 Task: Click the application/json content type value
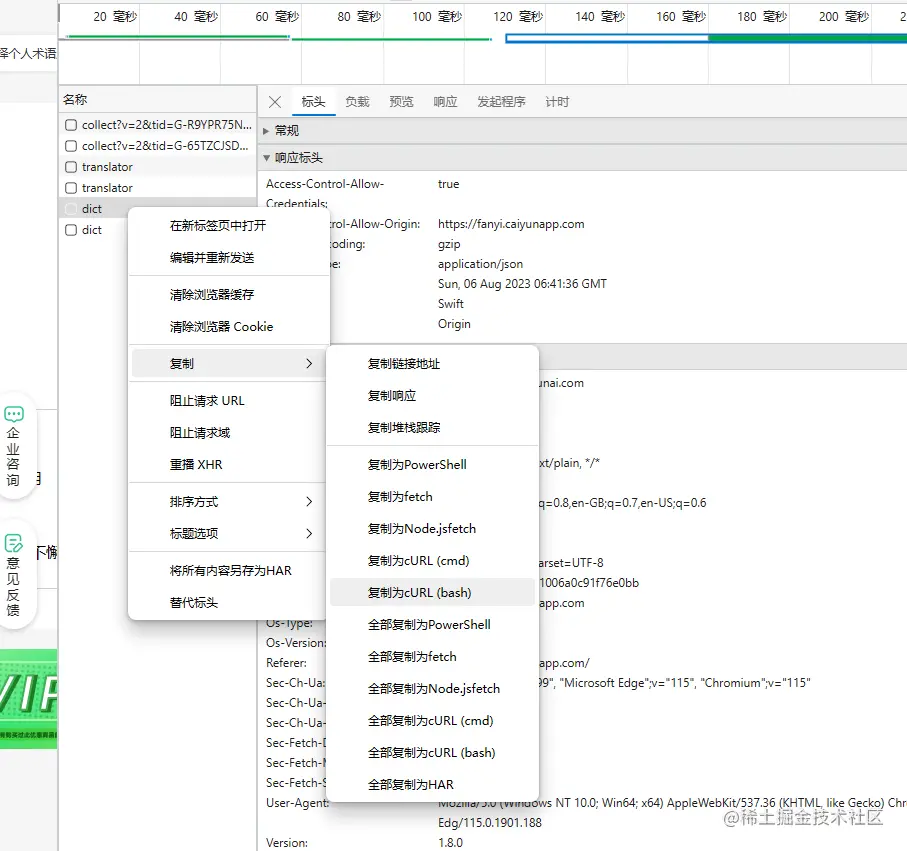(x=480, y=264)
